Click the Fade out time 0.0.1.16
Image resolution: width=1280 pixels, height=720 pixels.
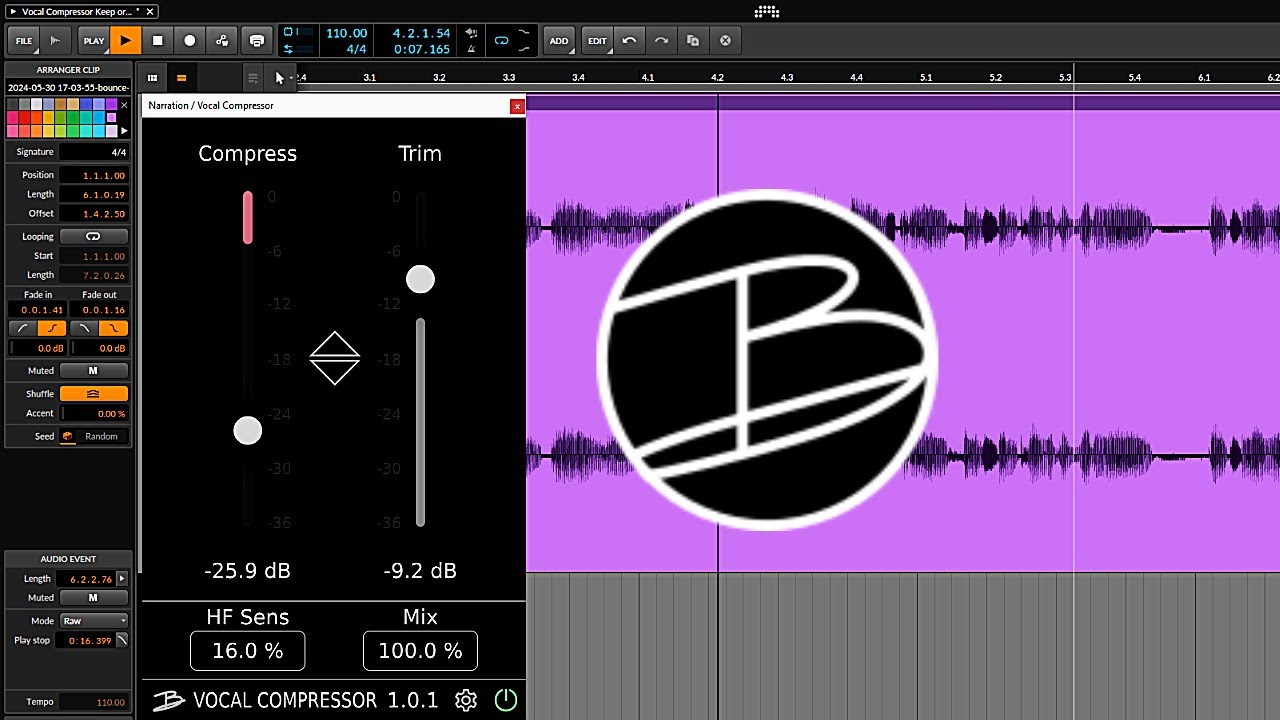[x=98, y=310]
